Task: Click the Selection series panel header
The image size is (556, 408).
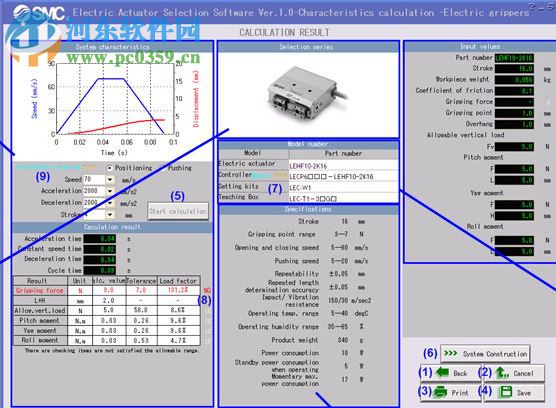Action: tap(308, 47)
